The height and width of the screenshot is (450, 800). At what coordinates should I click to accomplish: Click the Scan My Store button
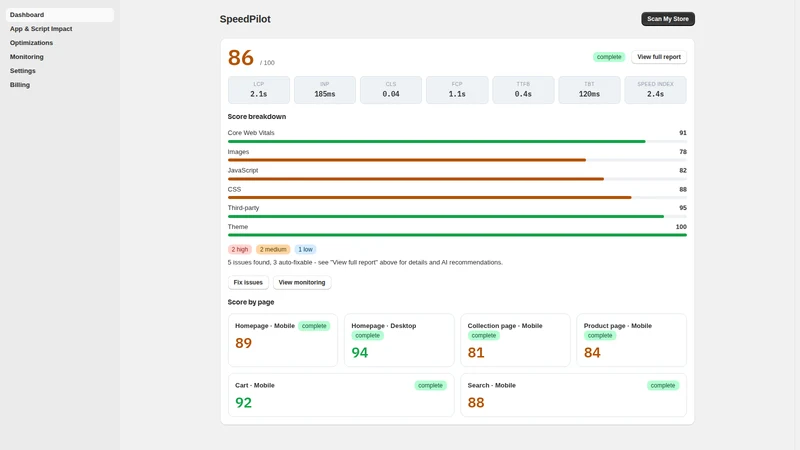[x=668, y=19]
